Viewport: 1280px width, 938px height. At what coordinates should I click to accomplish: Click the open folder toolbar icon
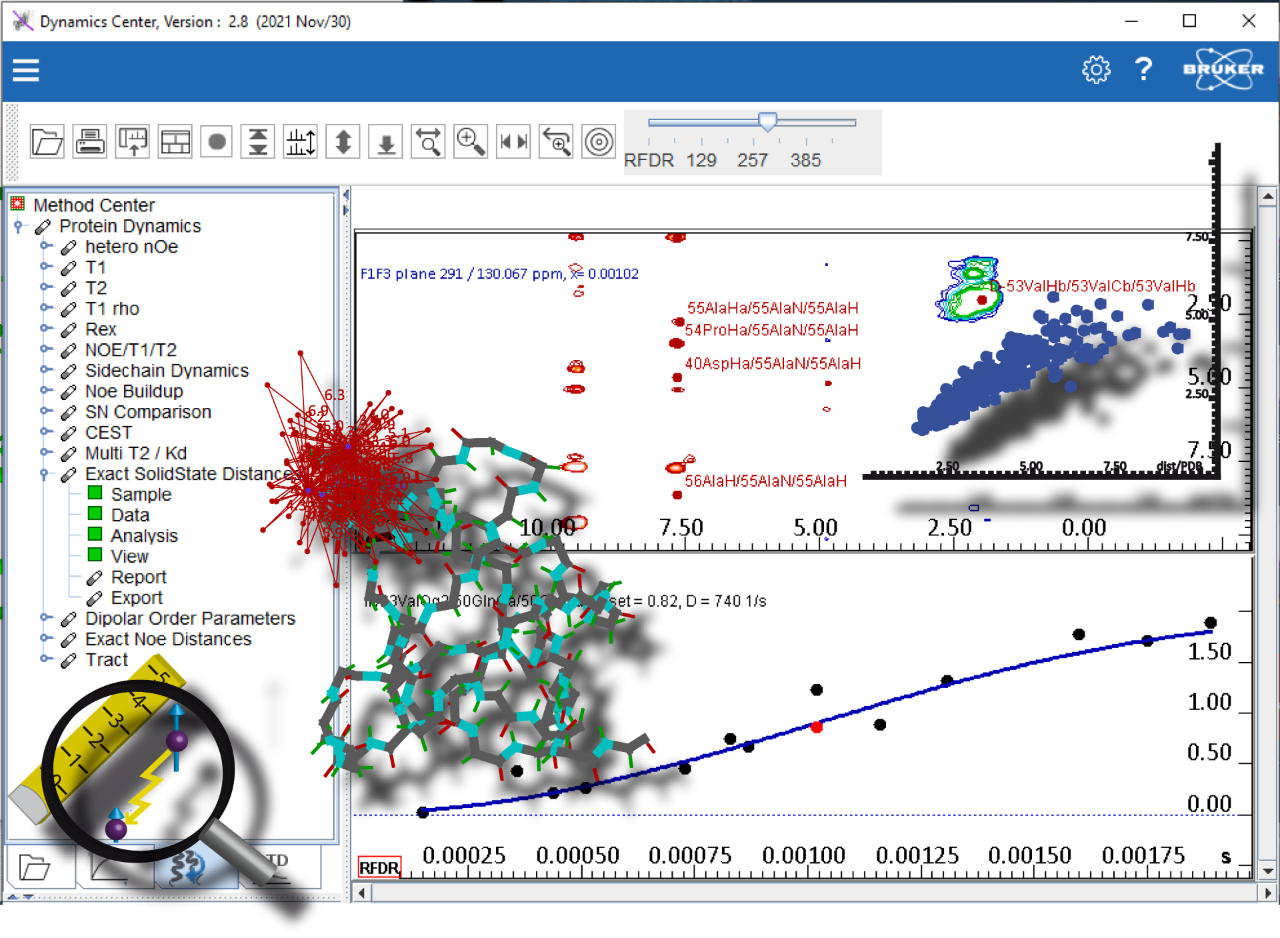[x=47, y=142]
